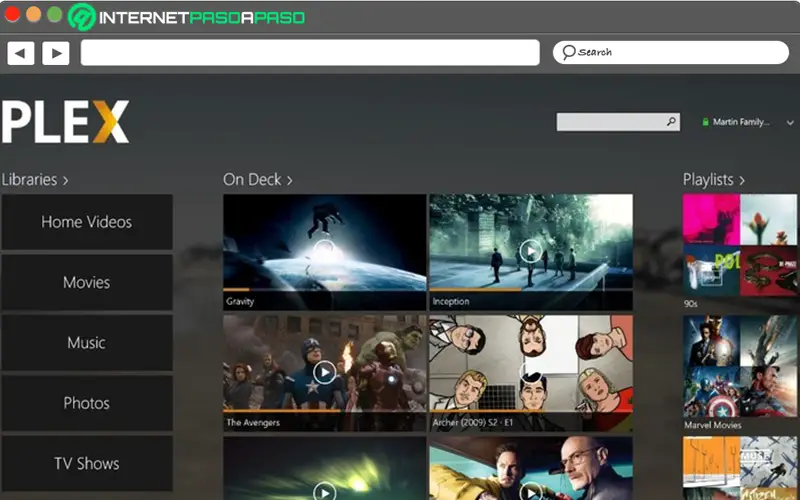Viewport: 800px width, 500px height.
Task: Click the Inception progress bar
Action: 531,290
